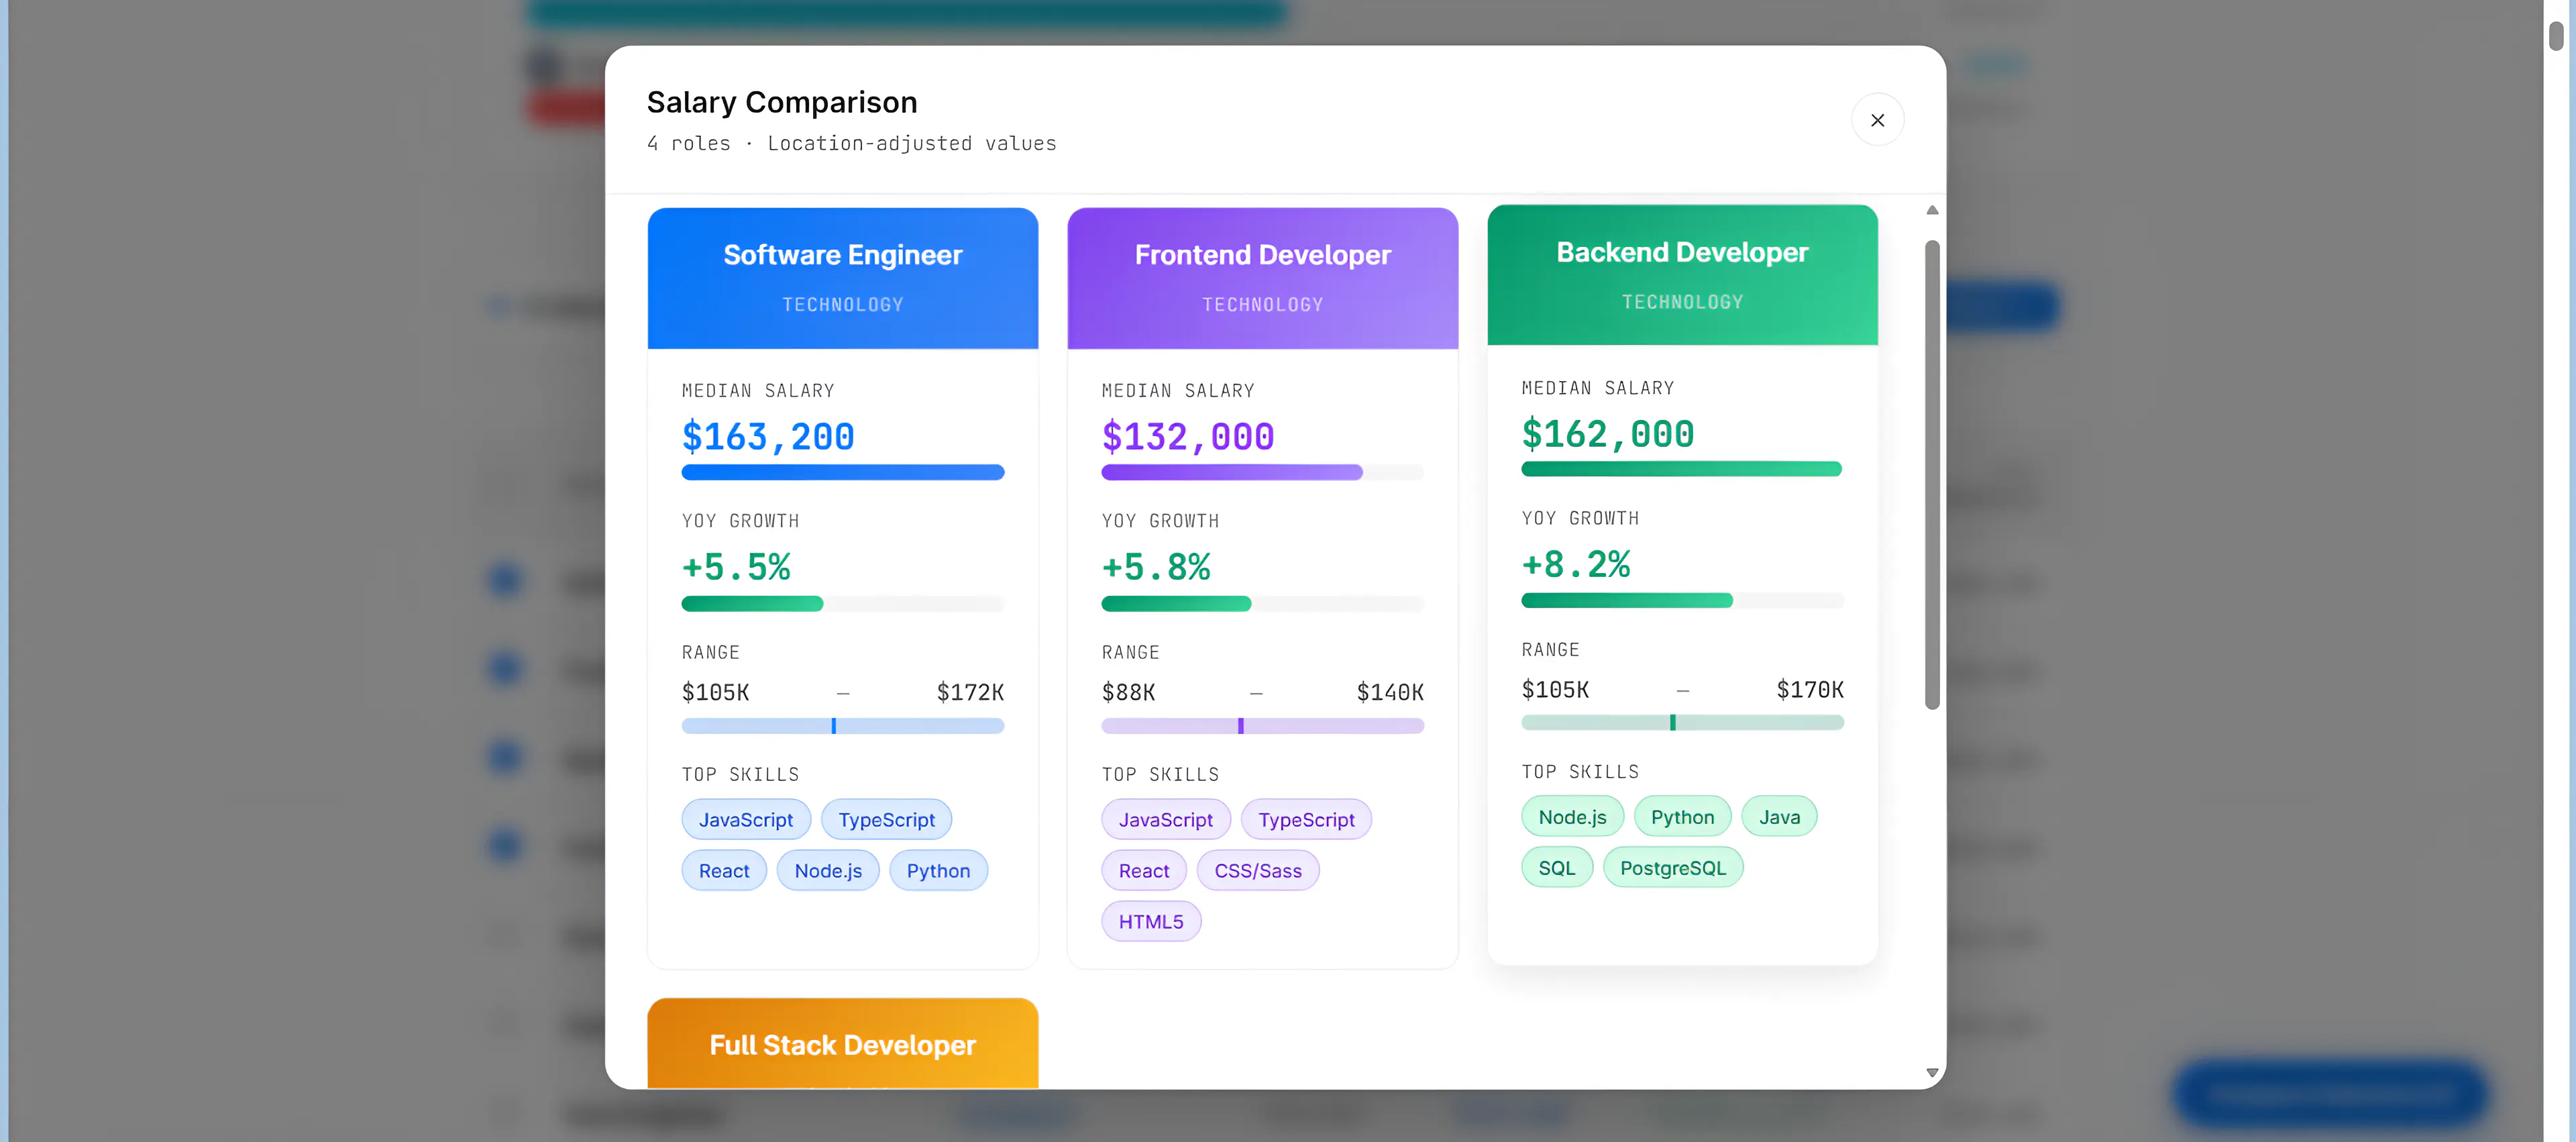Select the Backend Developer card header
2576x1142 pixels.
click(1682, 275)
